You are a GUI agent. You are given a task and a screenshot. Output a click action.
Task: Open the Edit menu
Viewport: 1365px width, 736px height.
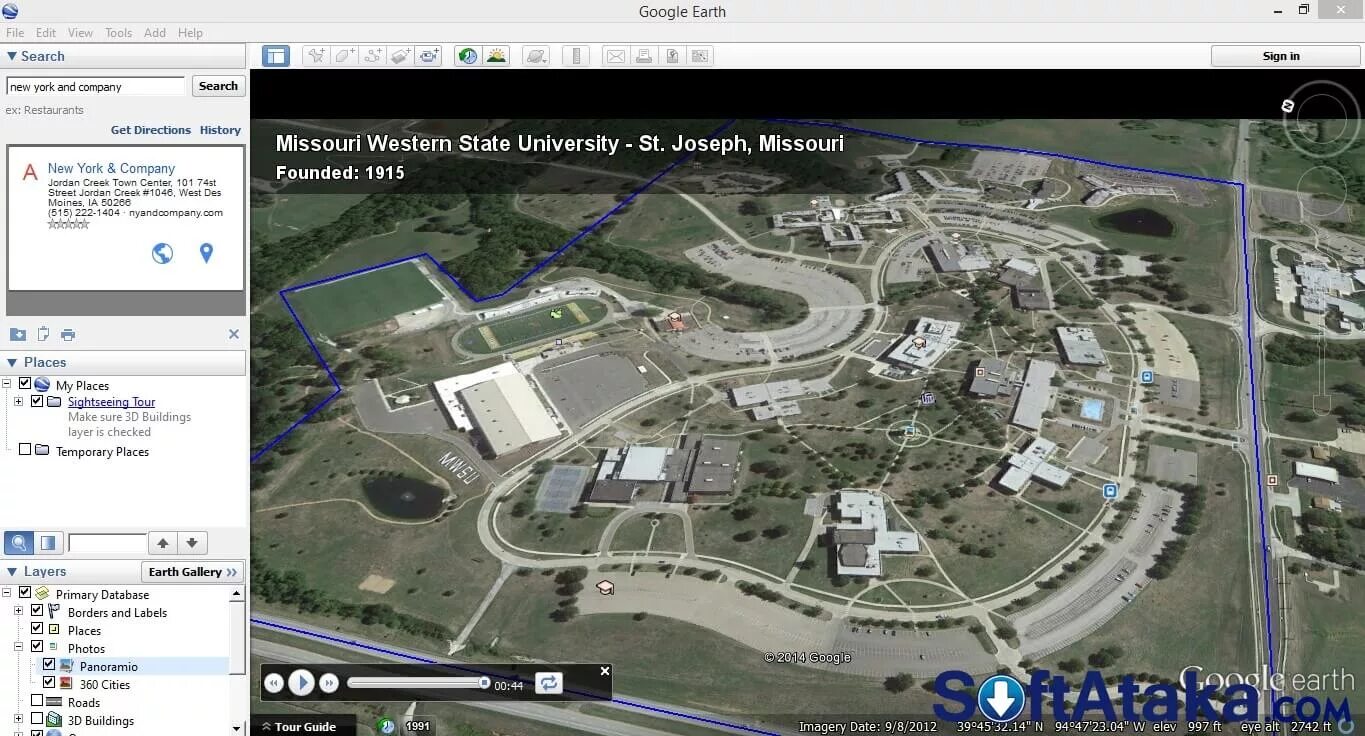coord(46,33)
